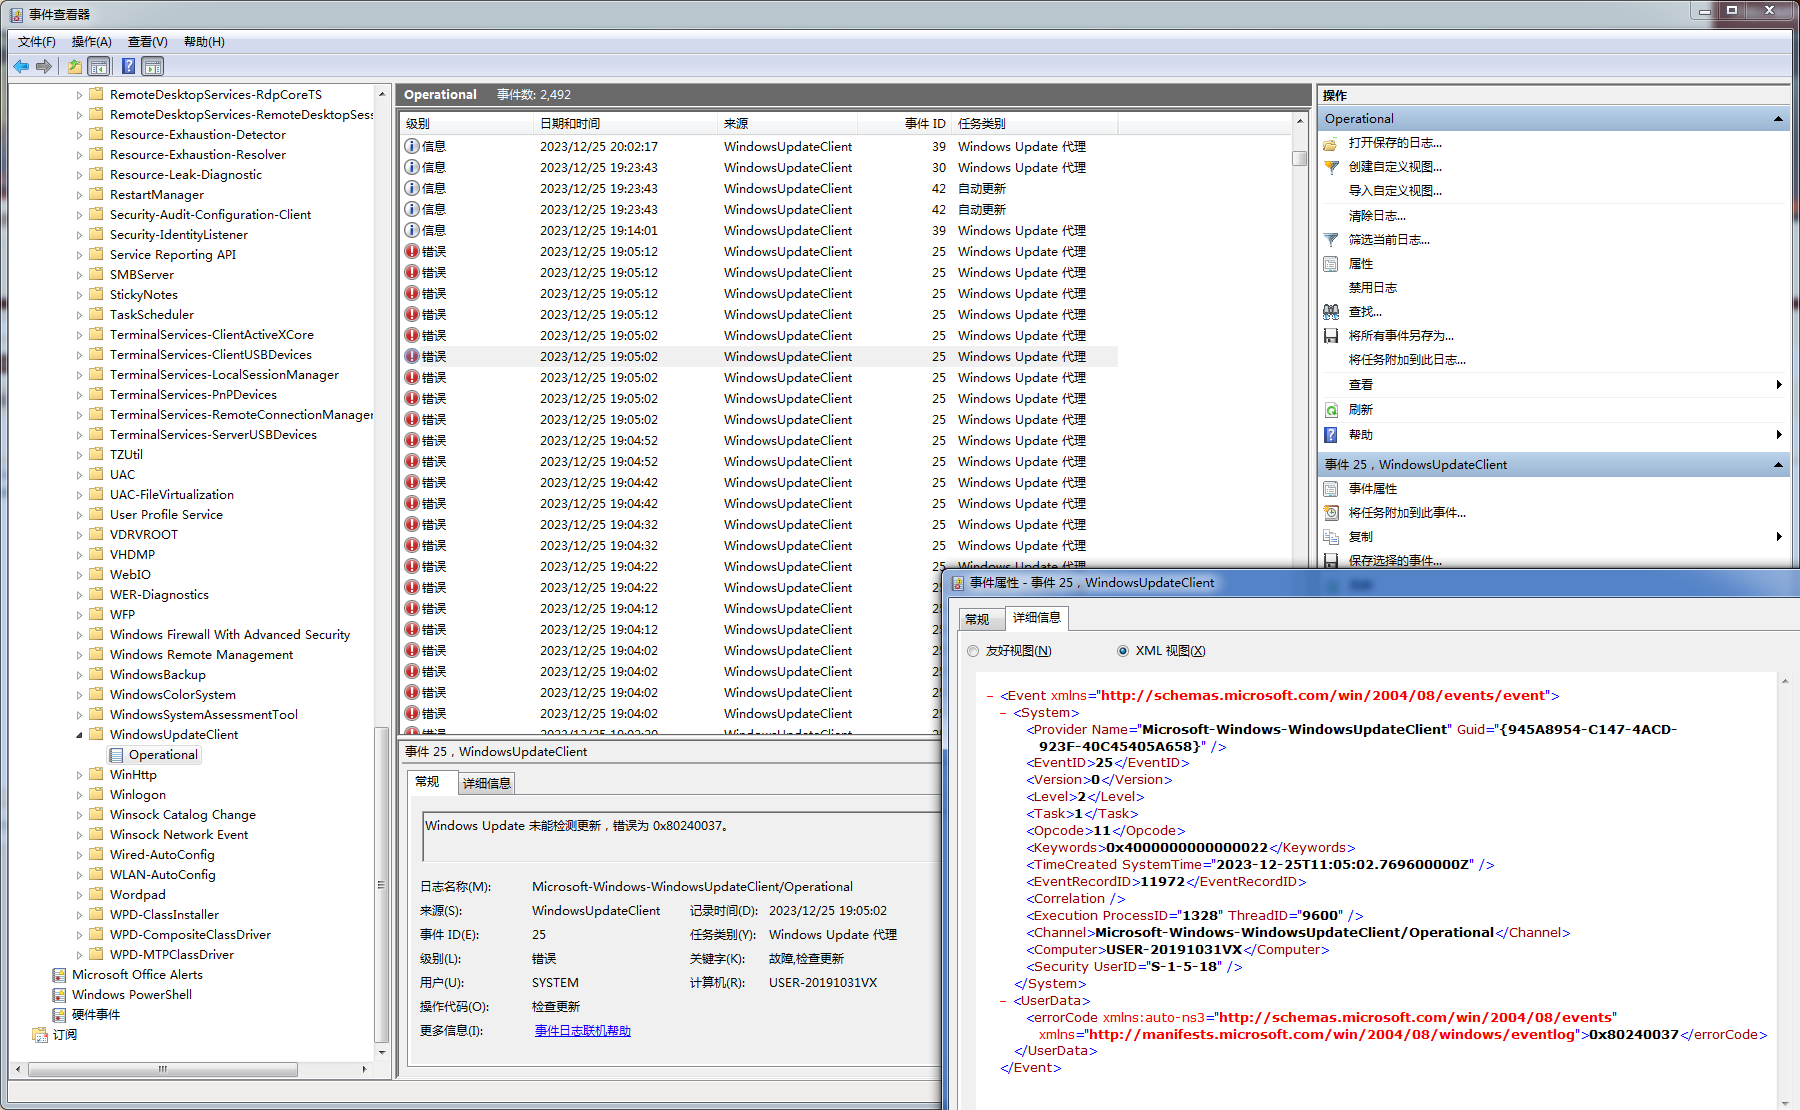The image size is (1800, 1110).
Task: Click 清除日志 in the actions pane
Action: (1376, 216)
